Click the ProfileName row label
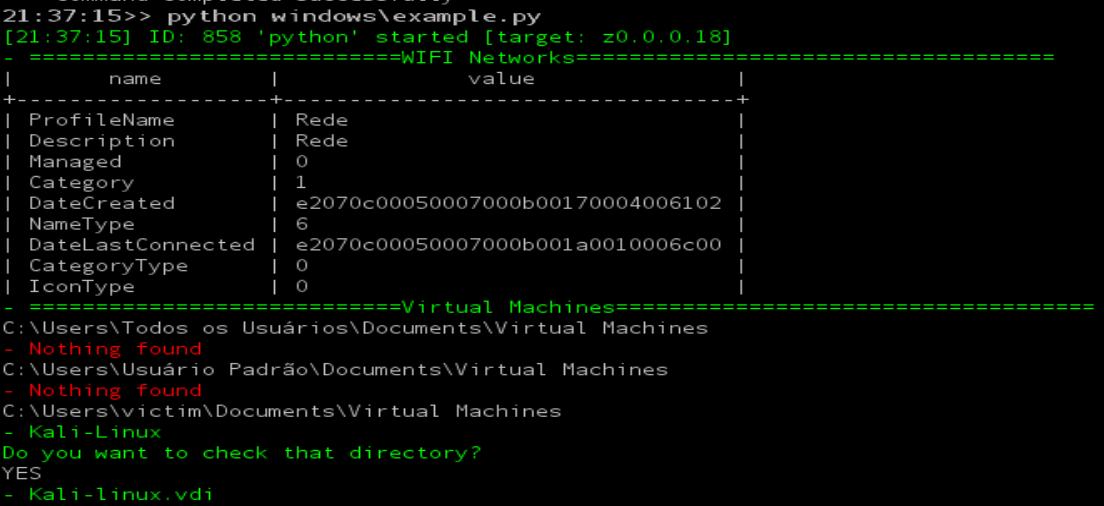The width and height of the screenshot is (1104, 506). point(101,120)
